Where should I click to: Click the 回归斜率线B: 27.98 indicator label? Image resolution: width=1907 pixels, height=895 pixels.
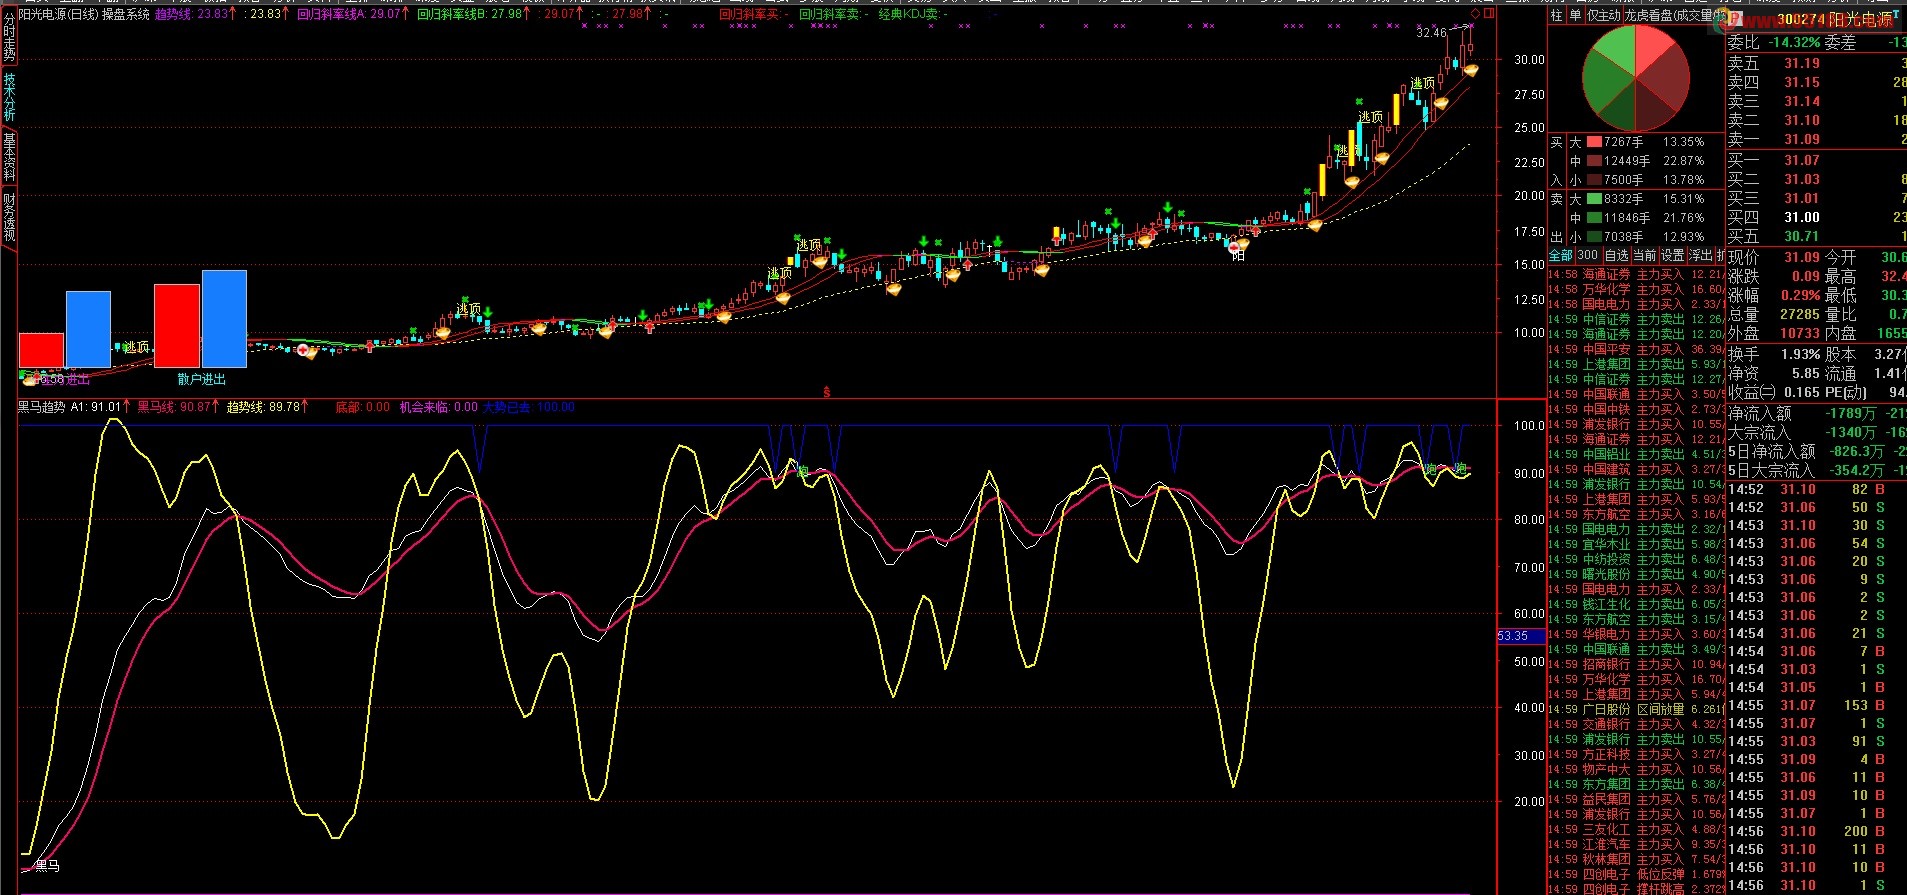point(474,14)
